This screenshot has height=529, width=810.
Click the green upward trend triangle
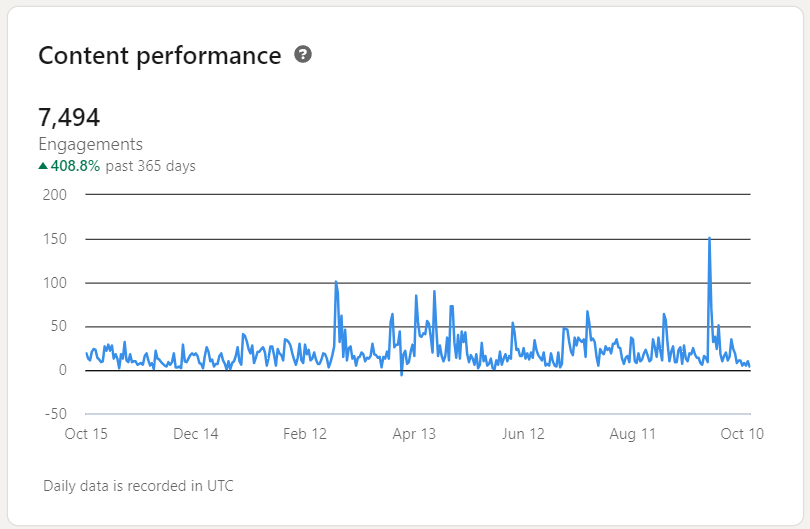[43, 166]
